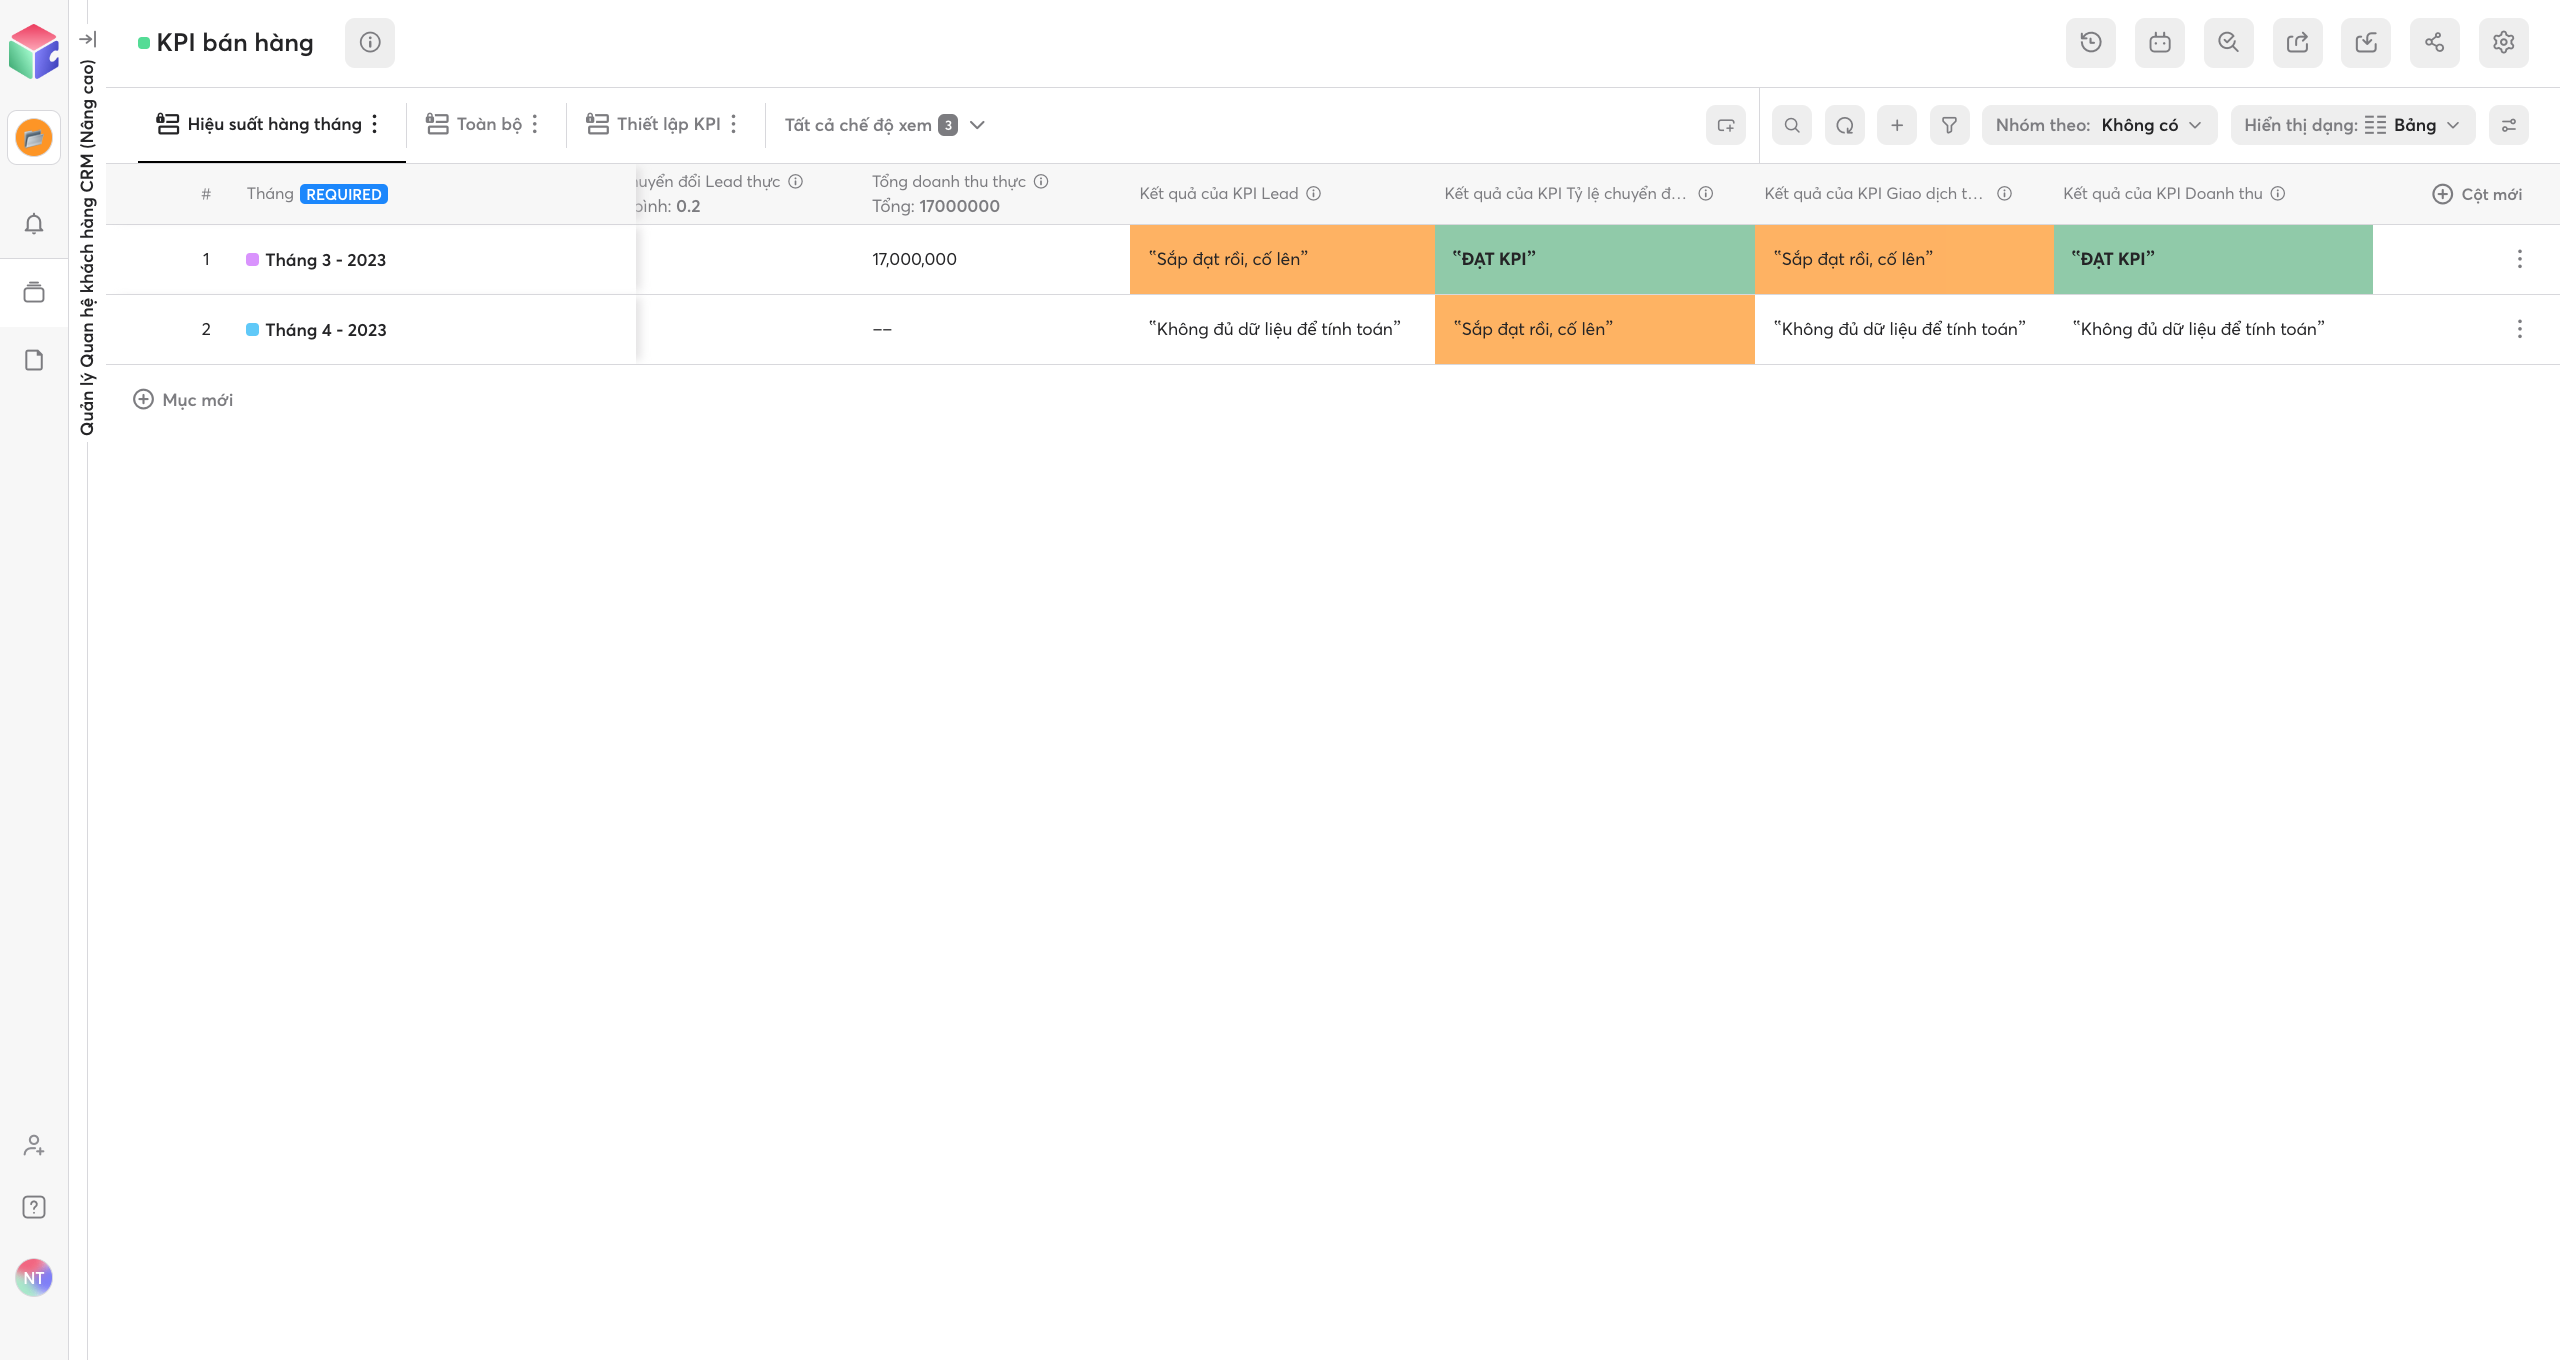Show info for Kết quả của KPI Lead column
2560x1360 pixels.
click(1314, 194)
